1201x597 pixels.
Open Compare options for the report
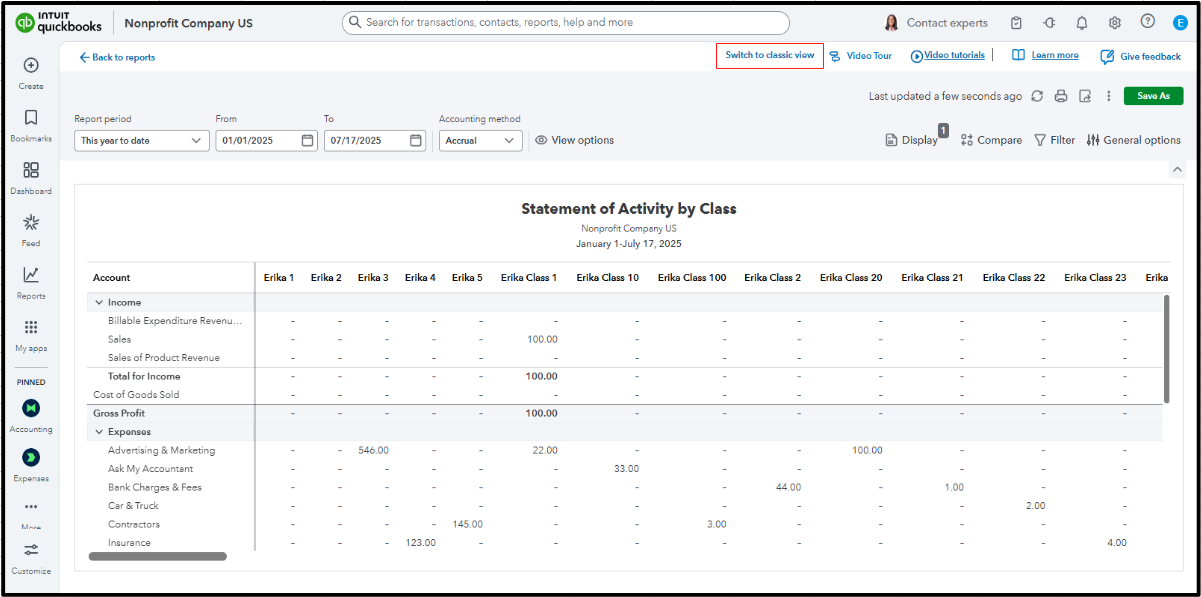[x=991, y=140]
